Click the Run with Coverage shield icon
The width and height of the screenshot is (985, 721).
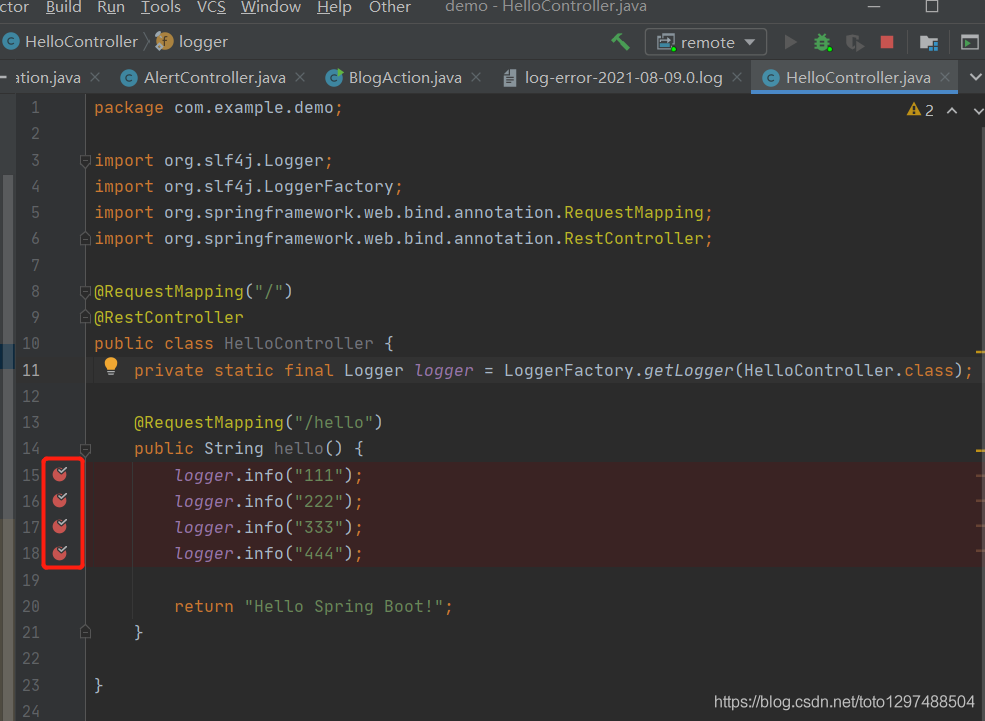click(854, 42)
